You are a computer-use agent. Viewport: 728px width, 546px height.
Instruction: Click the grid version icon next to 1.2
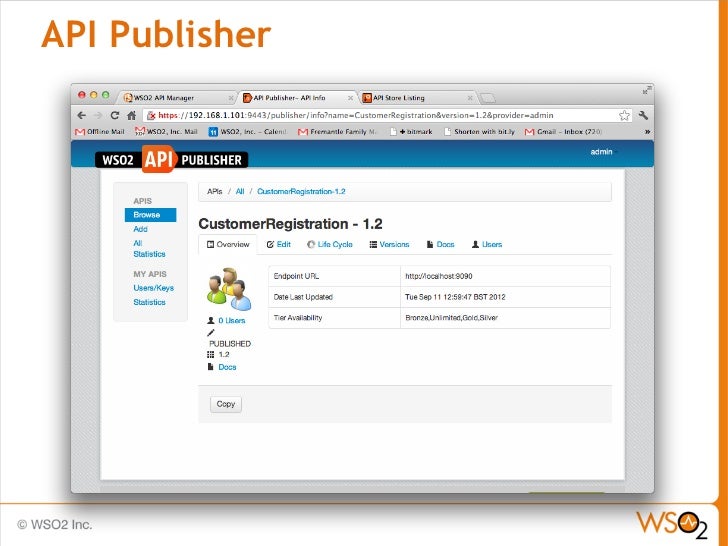210,354
